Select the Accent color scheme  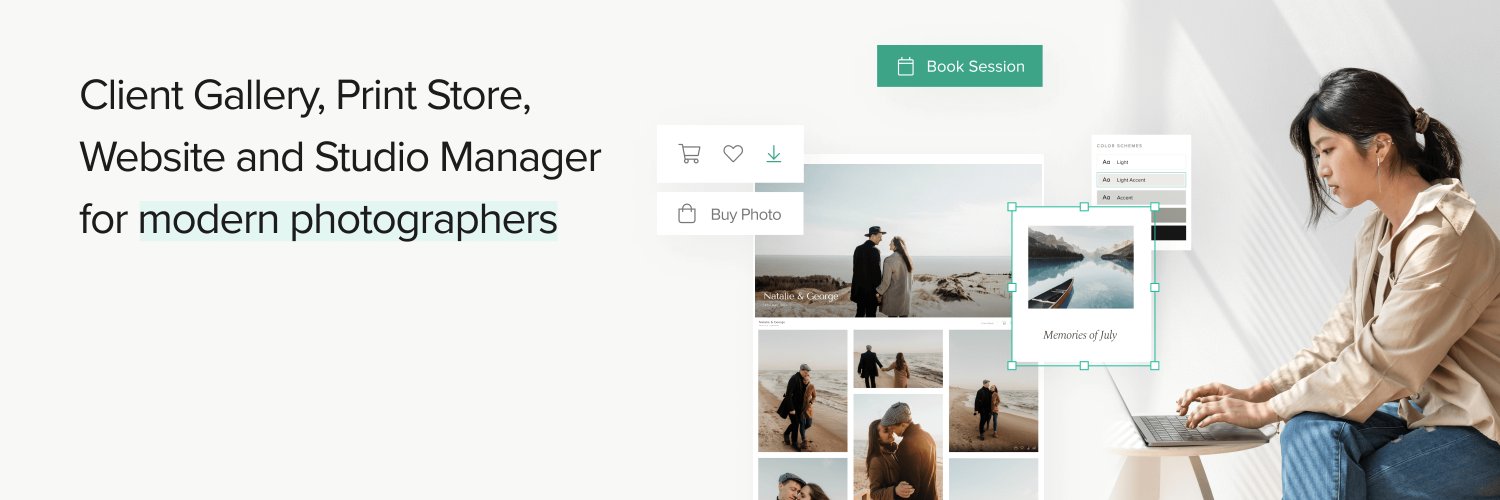tap(1141, 198)
